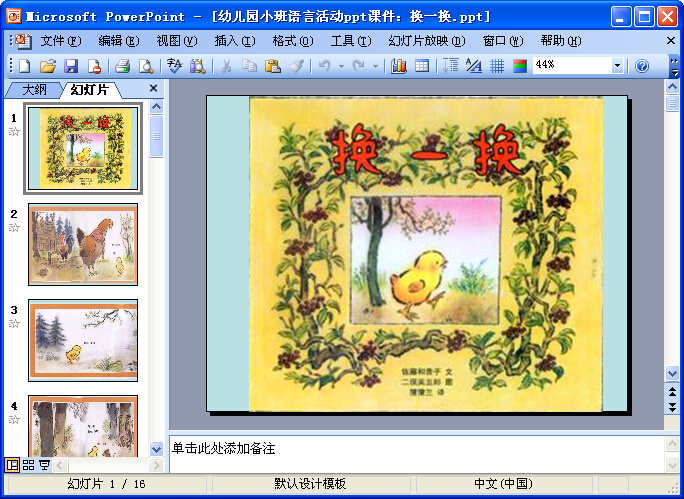The height and width of the screenshot is (499, 684).
Task: Open the 视图(V) menu
Action: (x=177, y=41)
